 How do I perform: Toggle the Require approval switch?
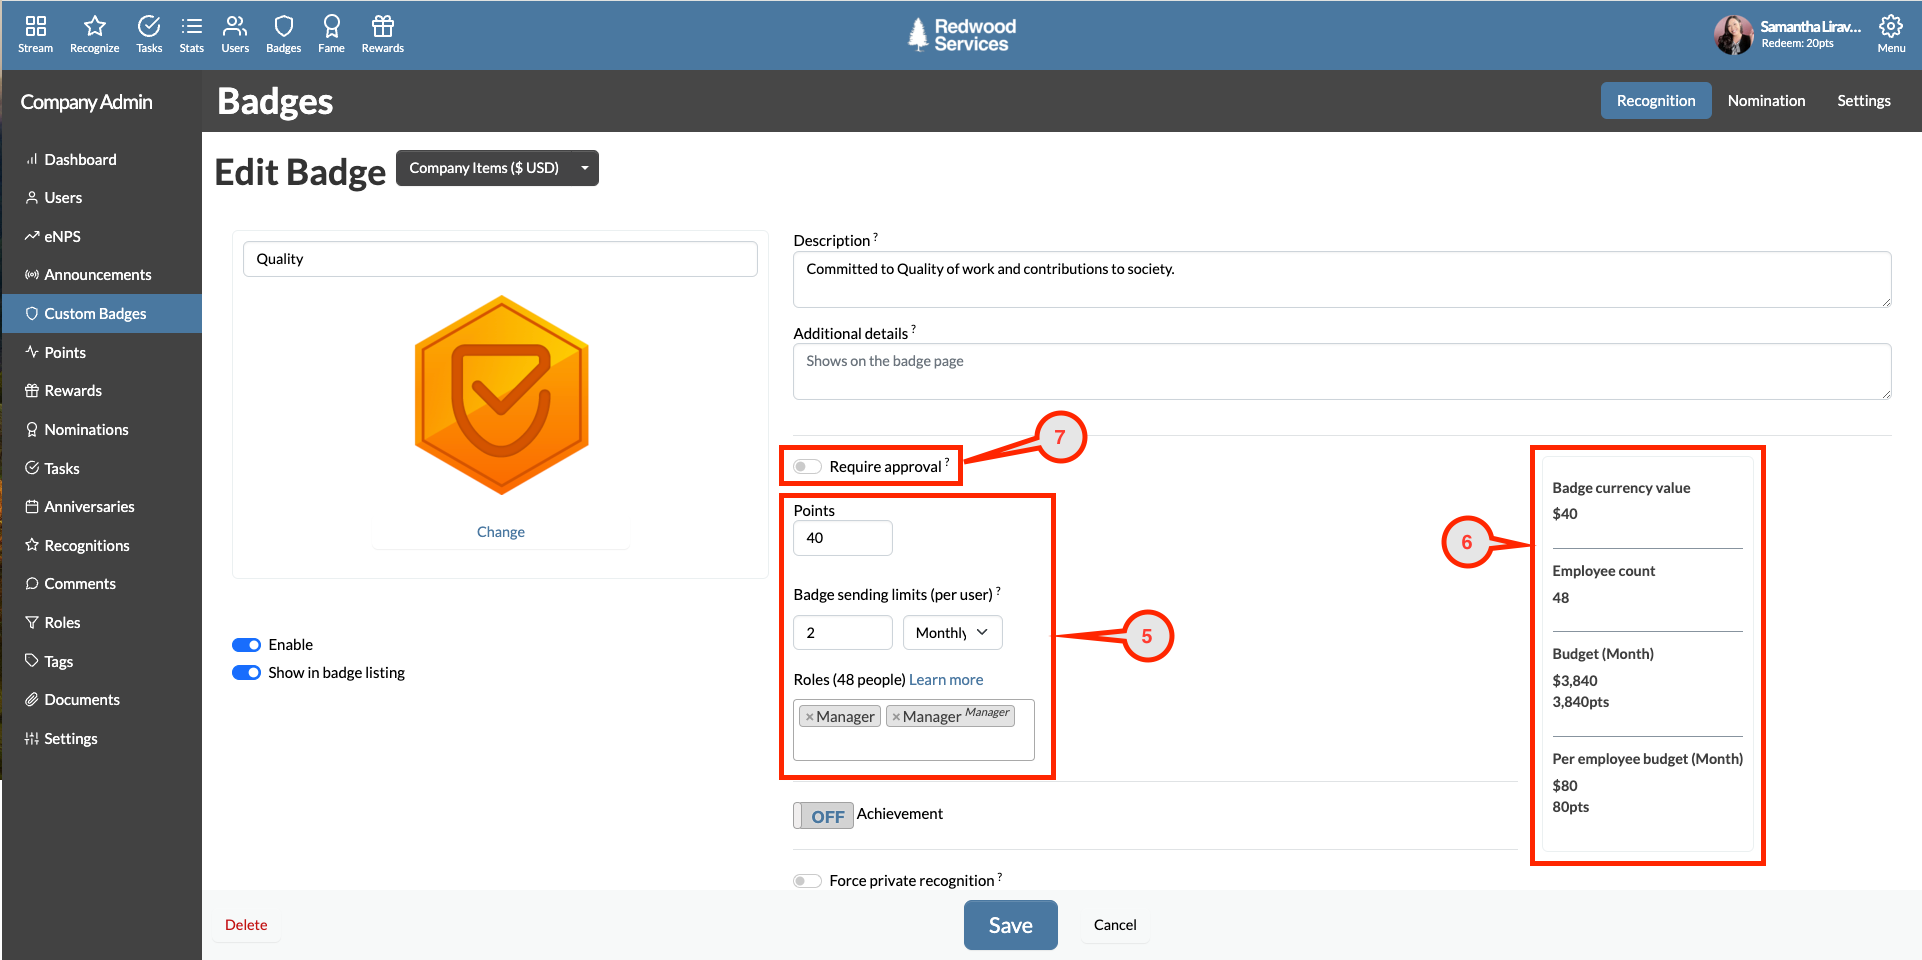pos(806,466)
